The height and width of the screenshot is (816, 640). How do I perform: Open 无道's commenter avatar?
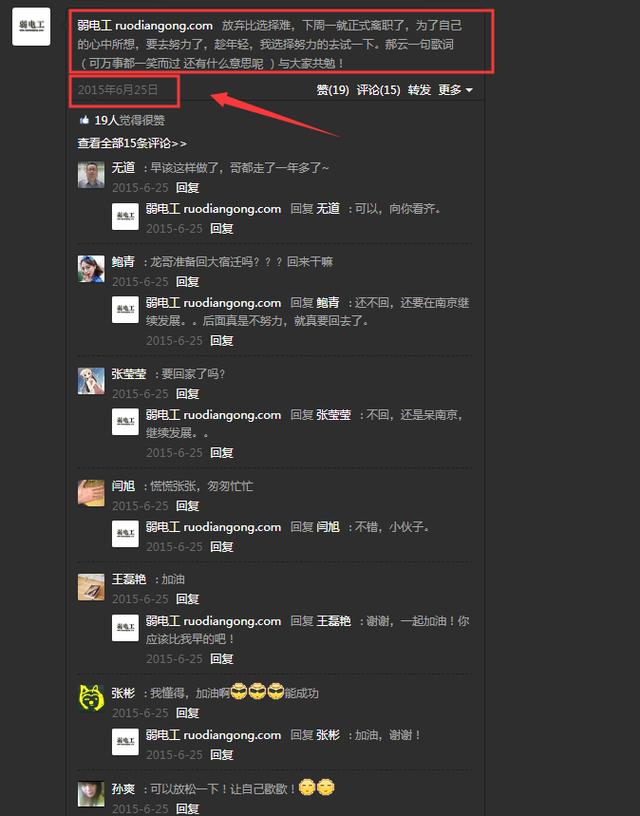pyautogui.click(x=91, y=174)
